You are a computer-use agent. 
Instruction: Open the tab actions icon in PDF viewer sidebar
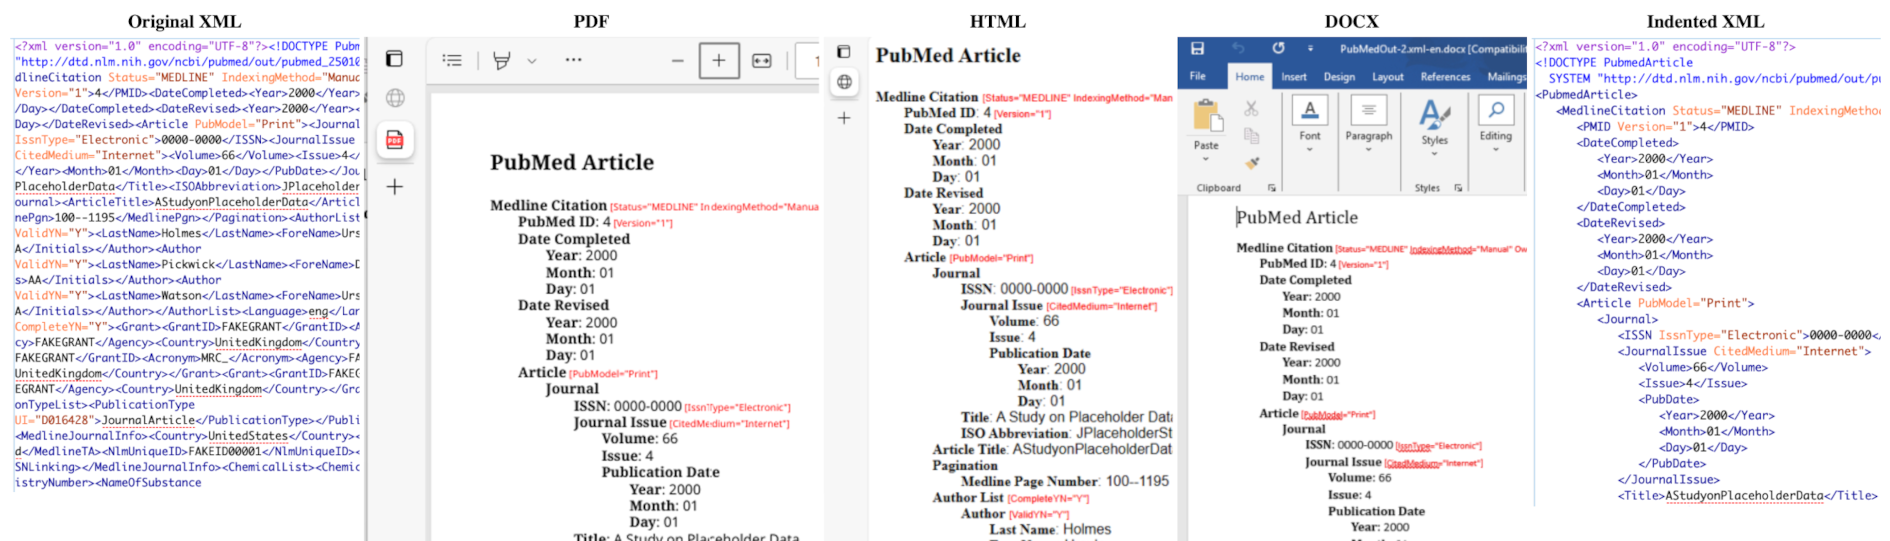[395, 59]
